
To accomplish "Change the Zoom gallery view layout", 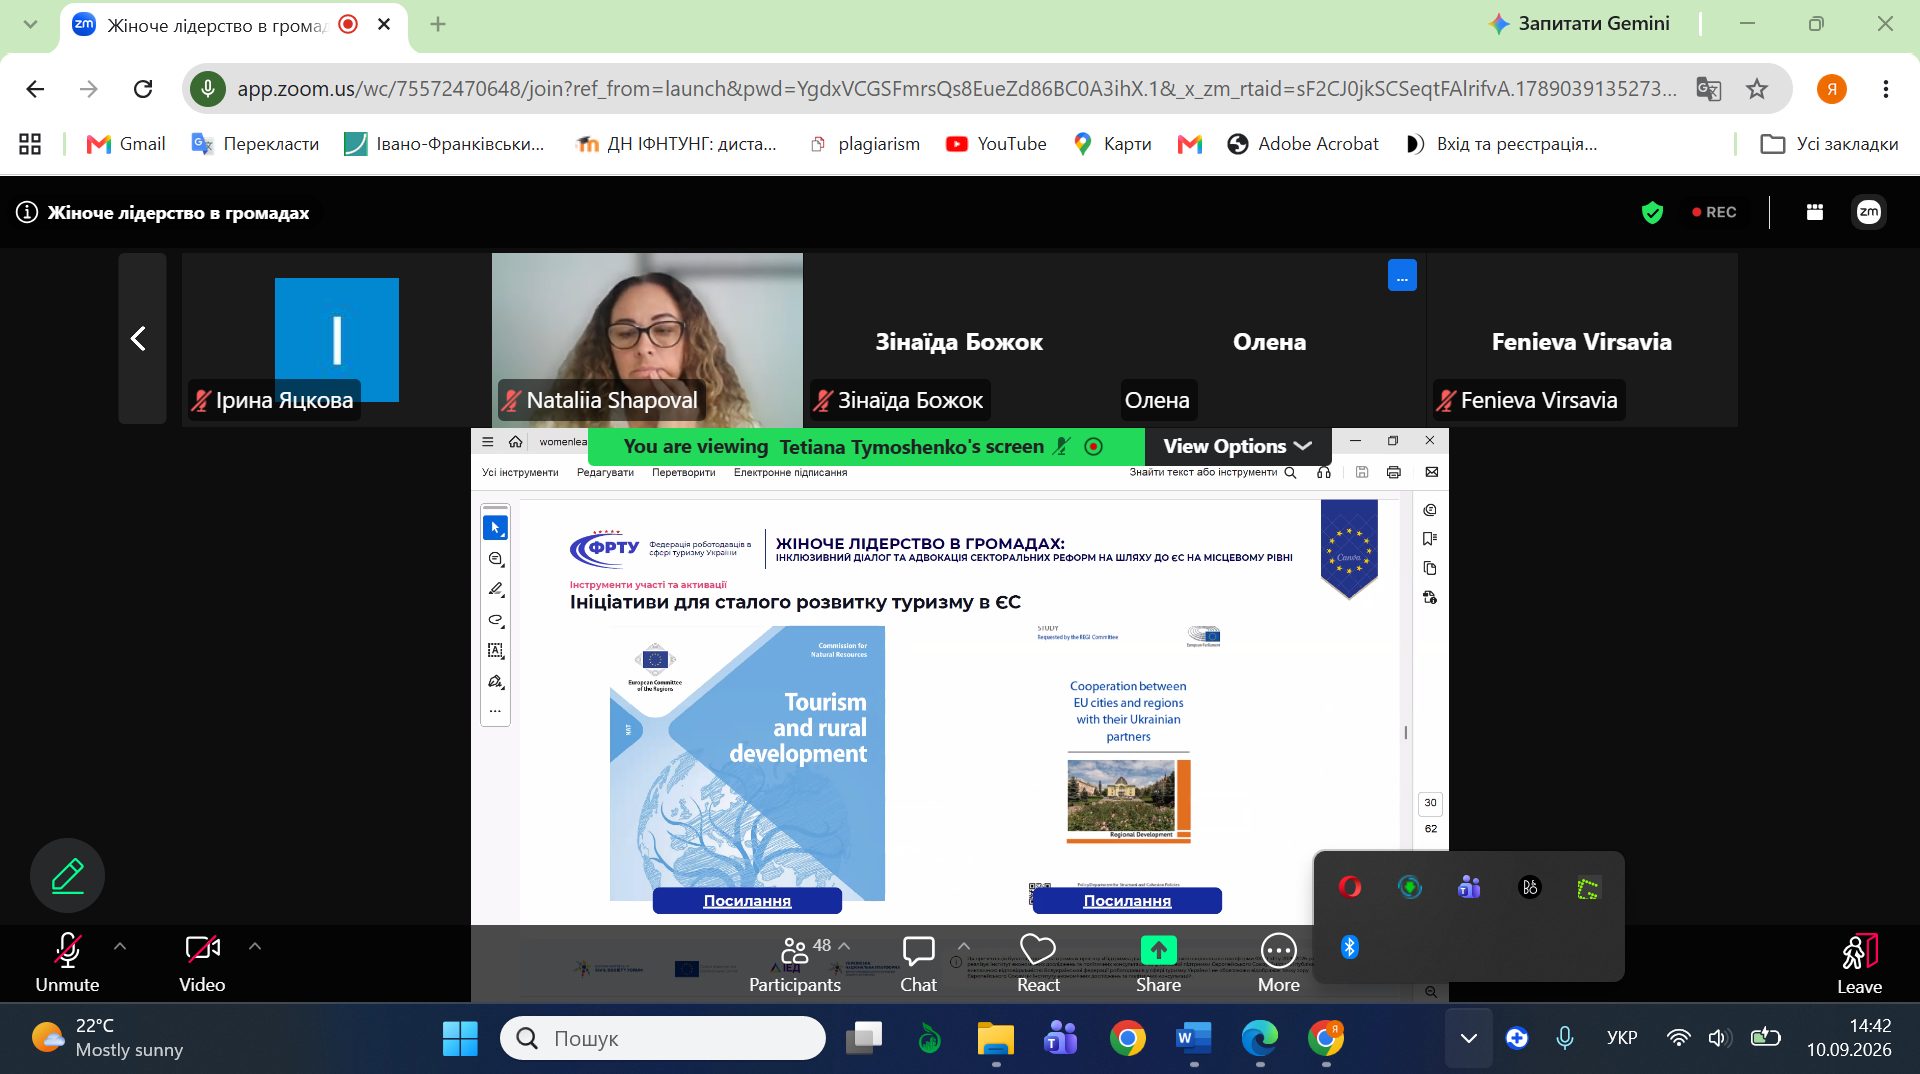I will pos(1815,212).
